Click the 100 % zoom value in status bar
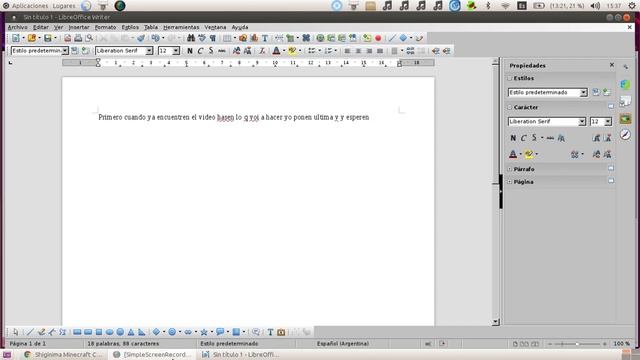 pyautogui.click(x=621, y=344)
